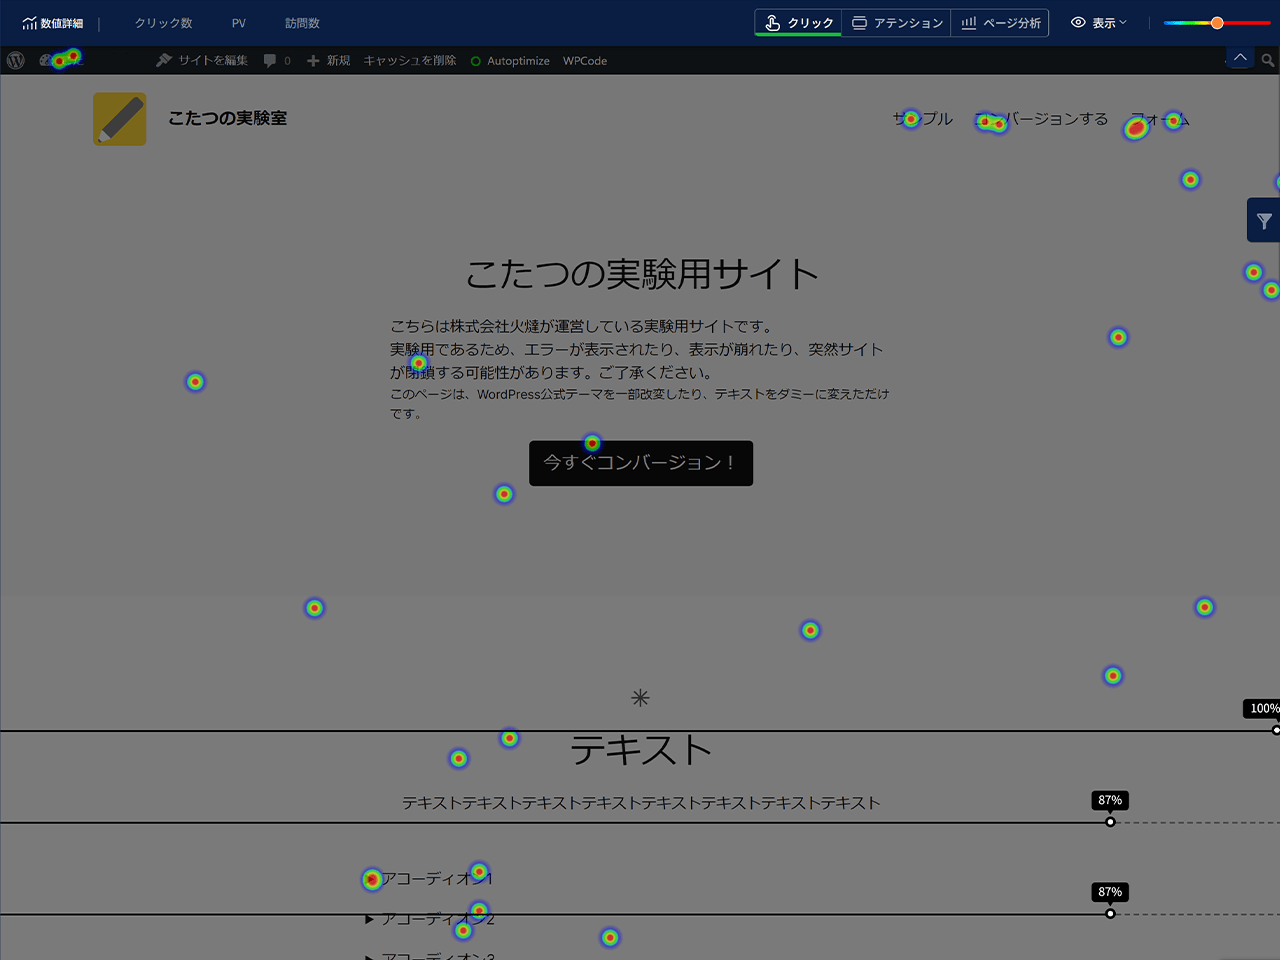
Task: Switch to the クリック heatmap tab
Action: point(799,23)
